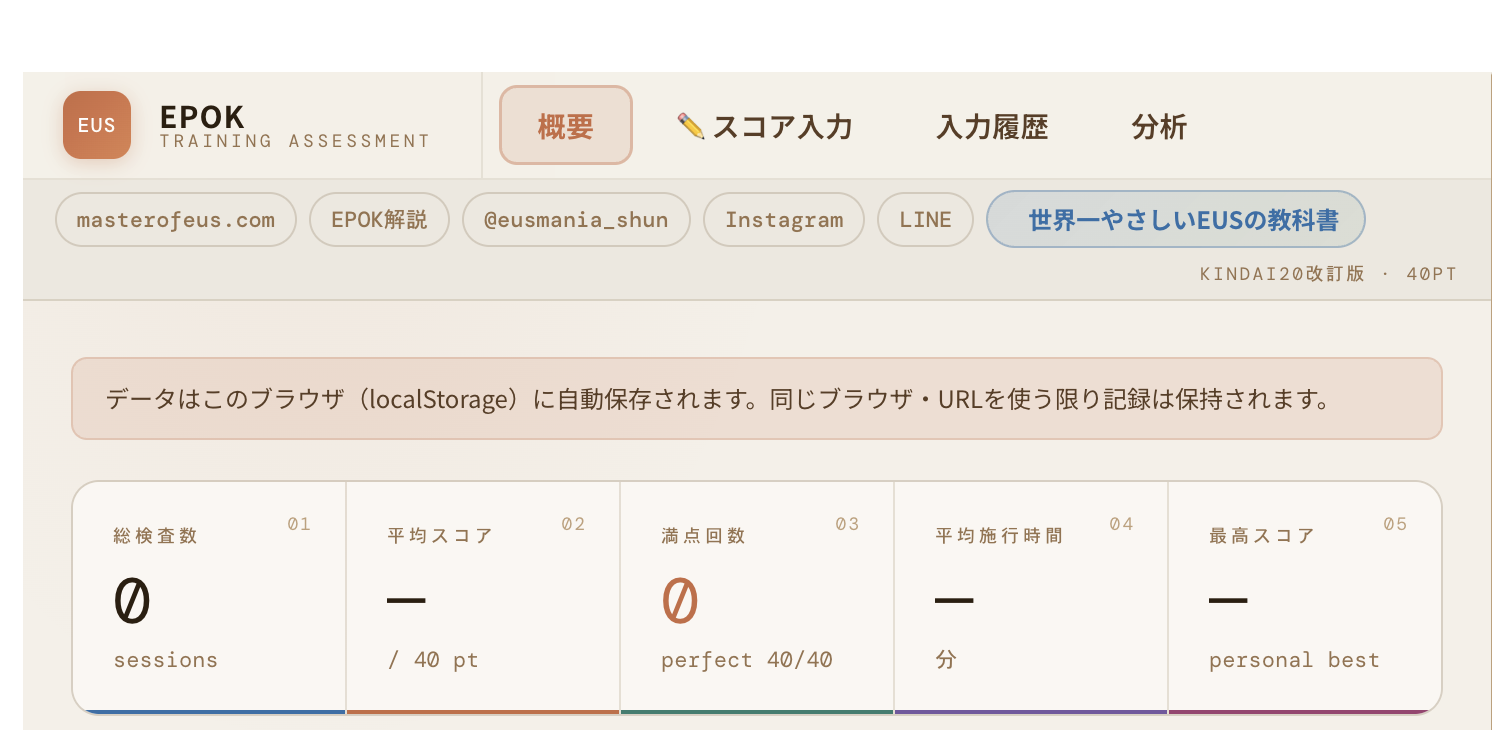The width and height of the screenshot is (1492, 730).
Task: Select the 平均施行時間 stat card
Action: (x=1031, y=597)
